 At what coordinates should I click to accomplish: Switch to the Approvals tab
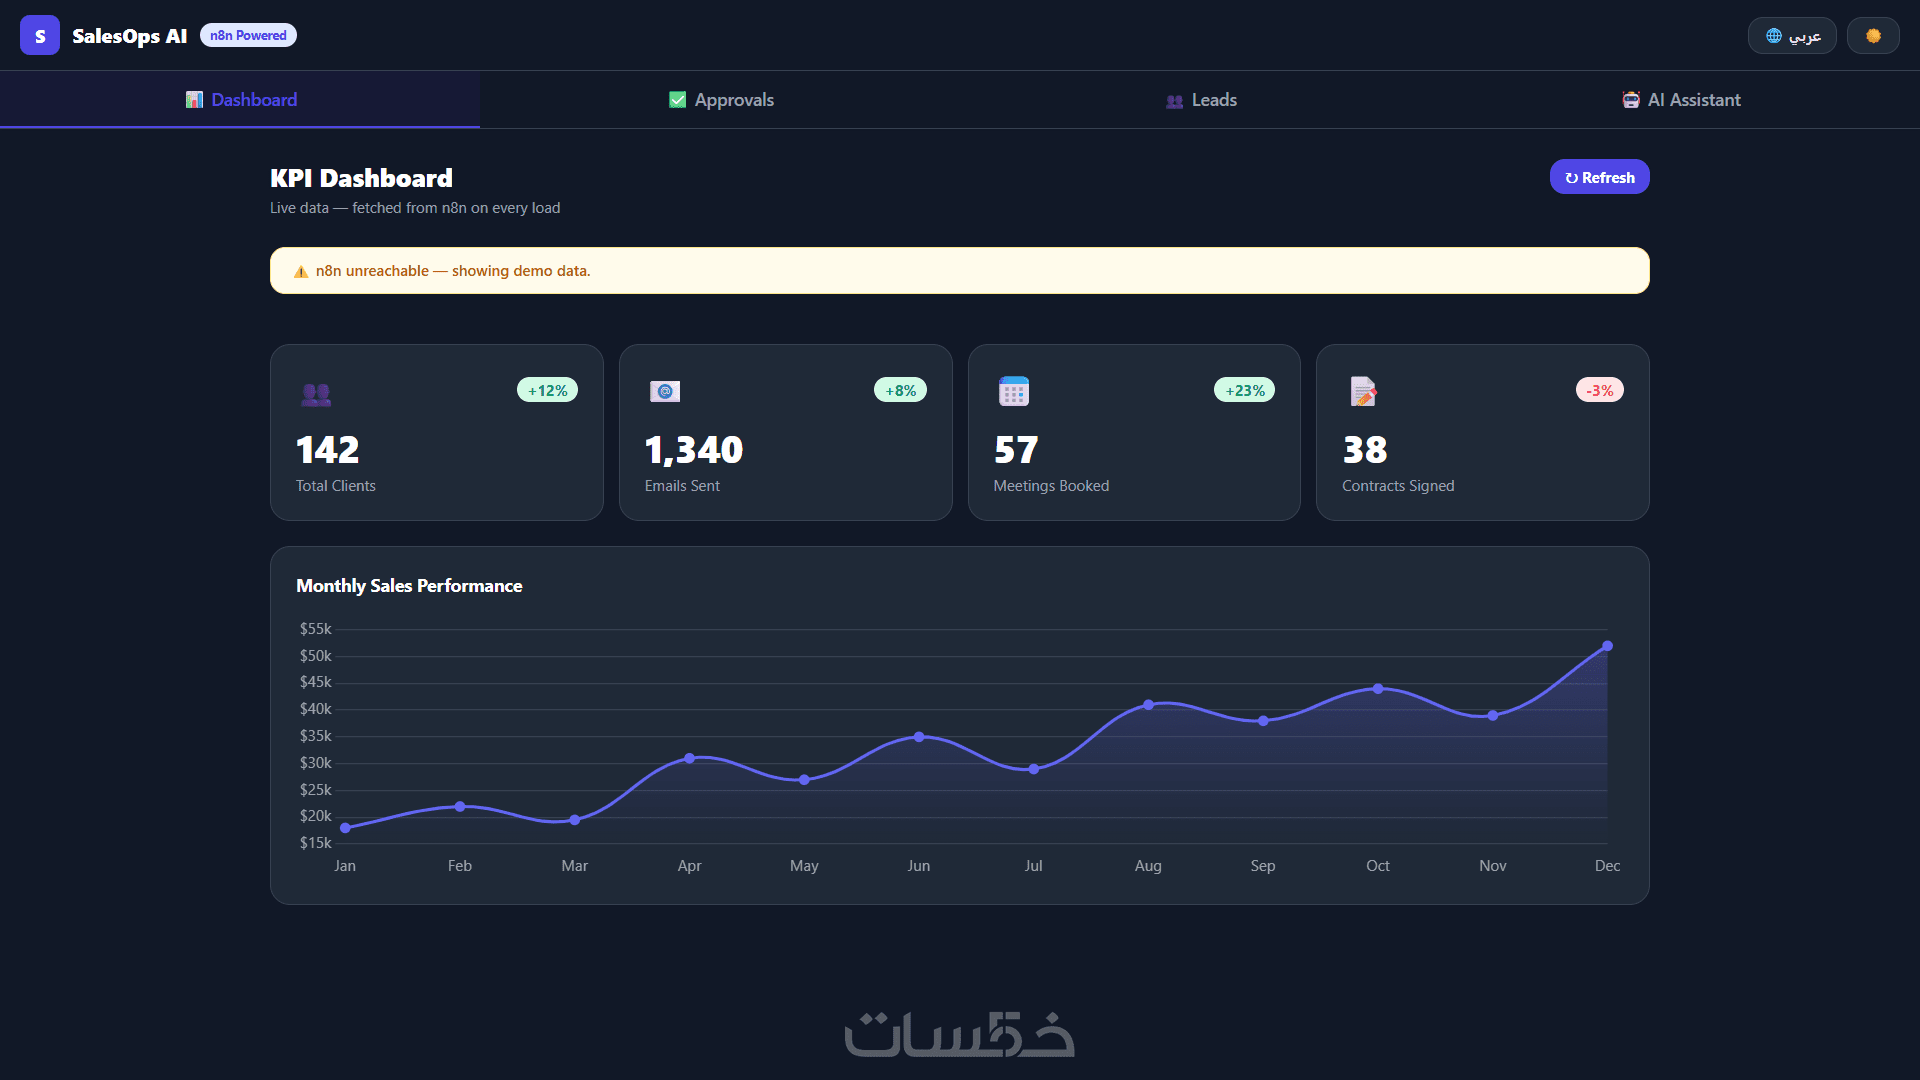coord(721,100)
